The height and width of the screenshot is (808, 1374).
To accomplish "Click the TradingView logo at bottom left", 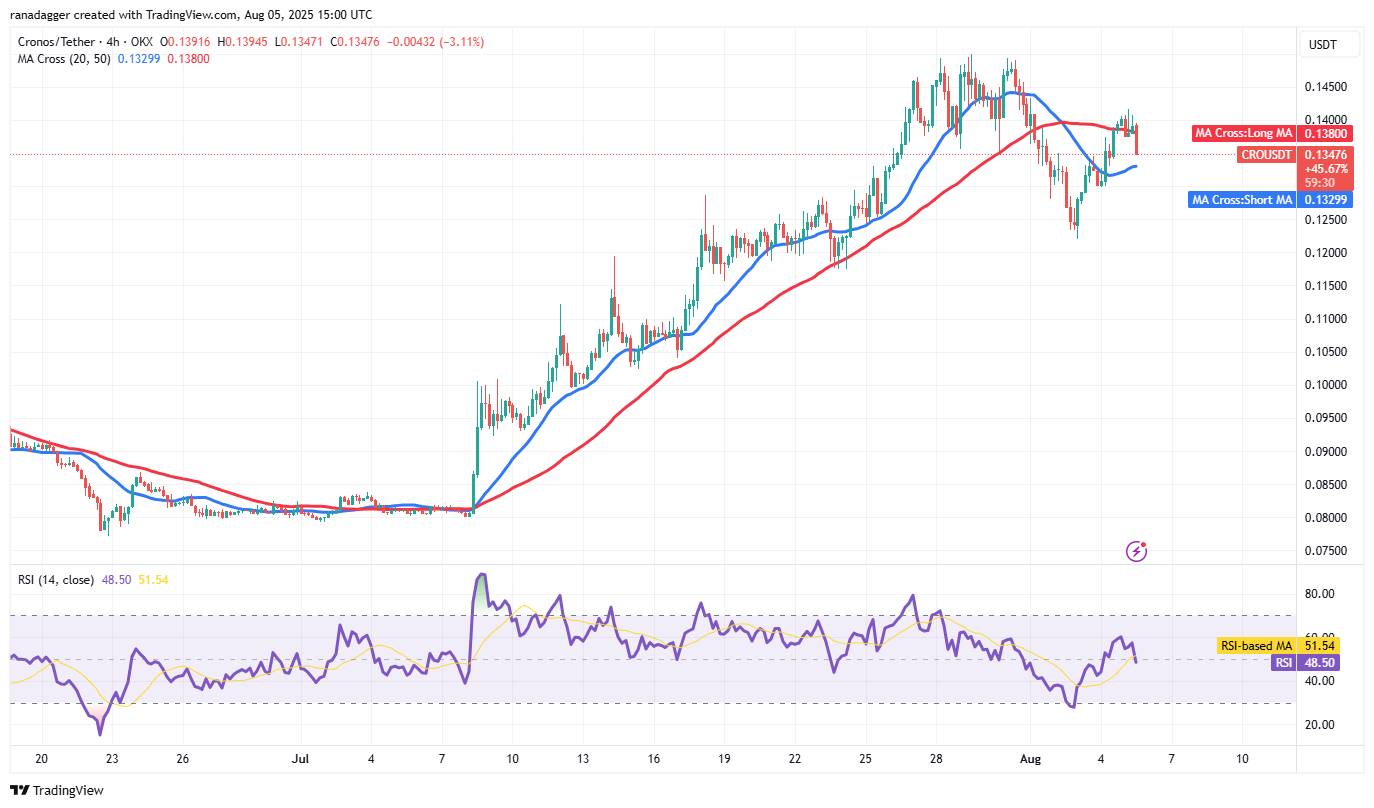I will 57,790.
